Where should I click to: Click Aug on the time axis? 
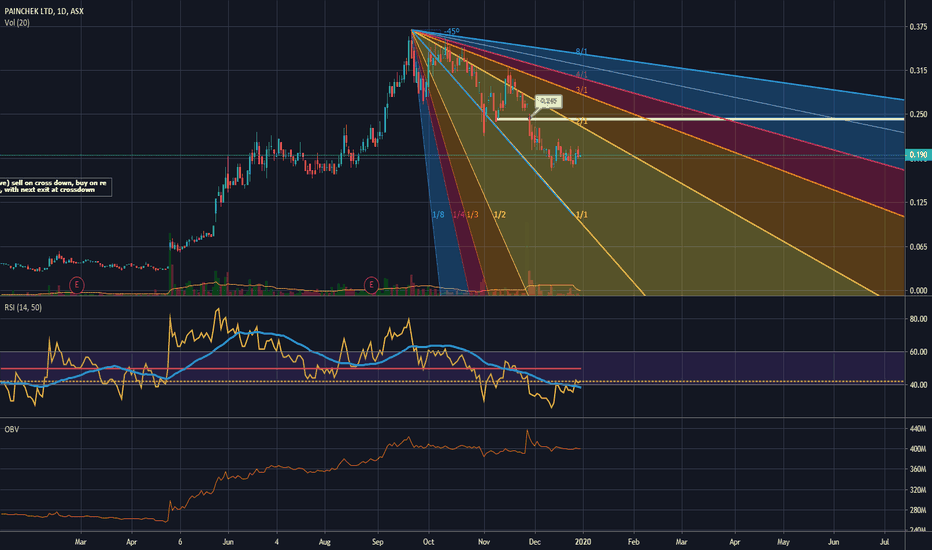click(x=325, y=542)
